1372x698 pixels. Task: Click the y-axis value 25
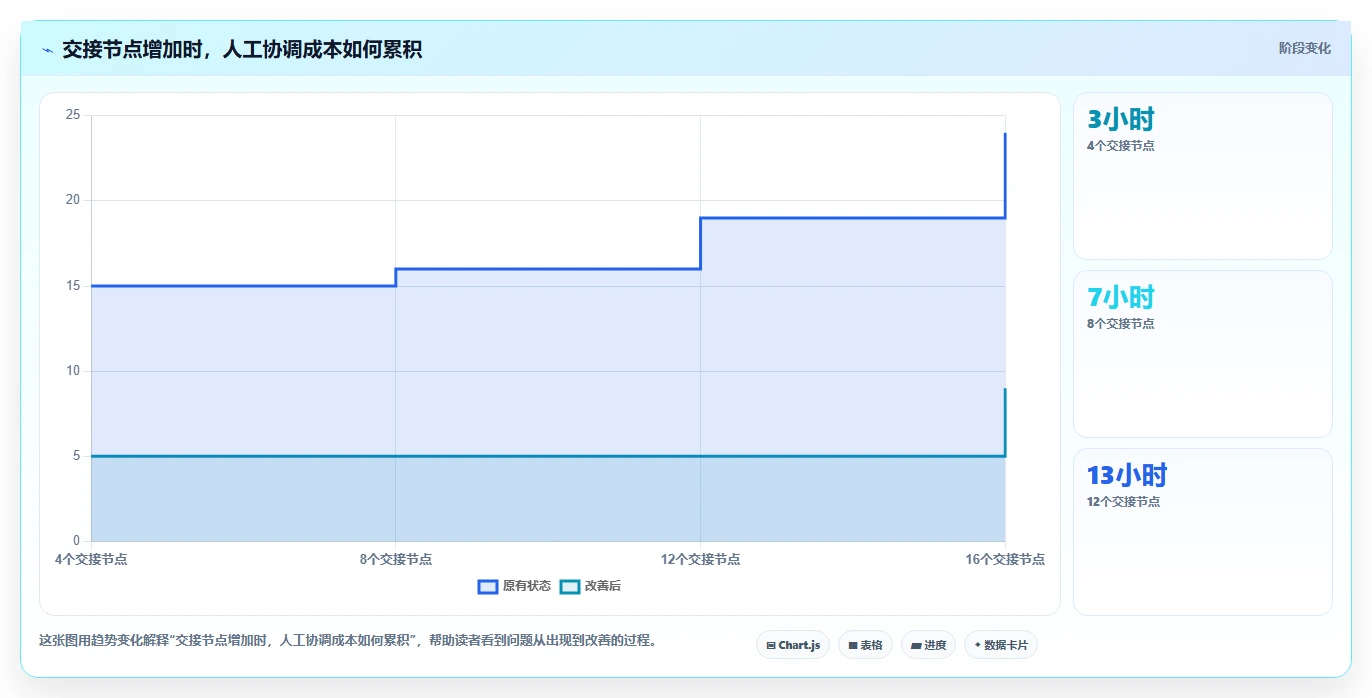pyautogui.click(x=73, y=115)
